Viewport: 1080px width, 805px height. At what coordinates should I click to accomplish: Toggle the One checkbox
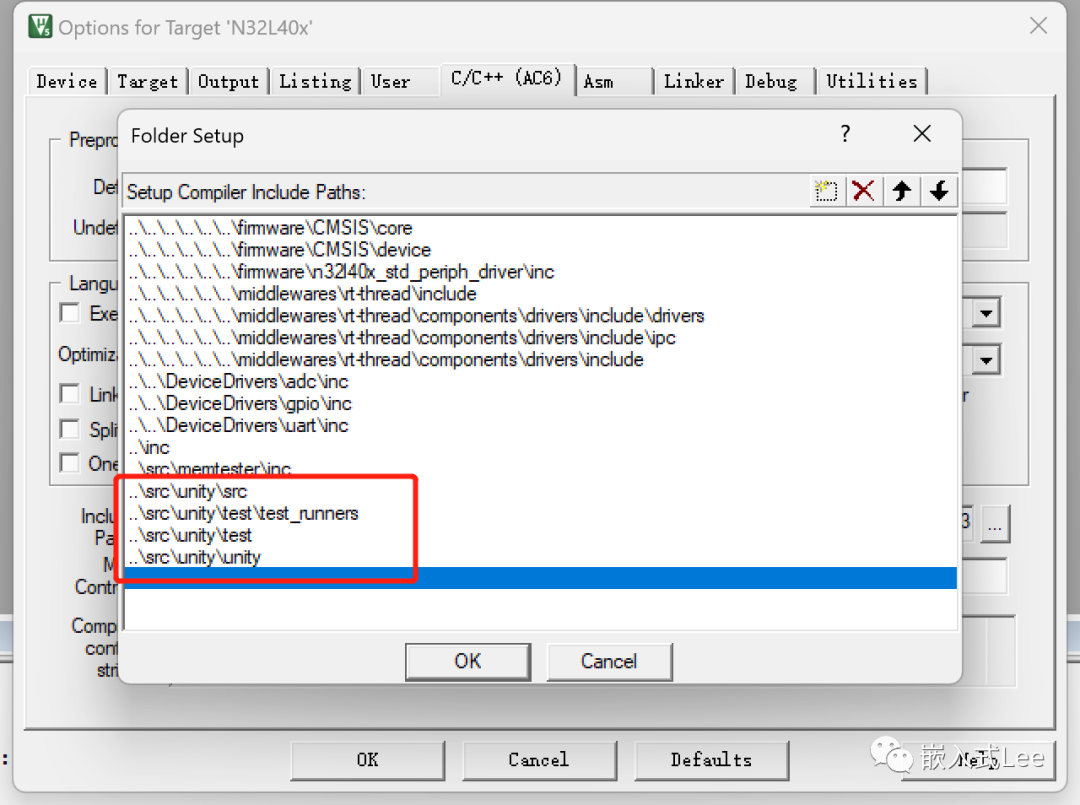[x=69, y=463]
